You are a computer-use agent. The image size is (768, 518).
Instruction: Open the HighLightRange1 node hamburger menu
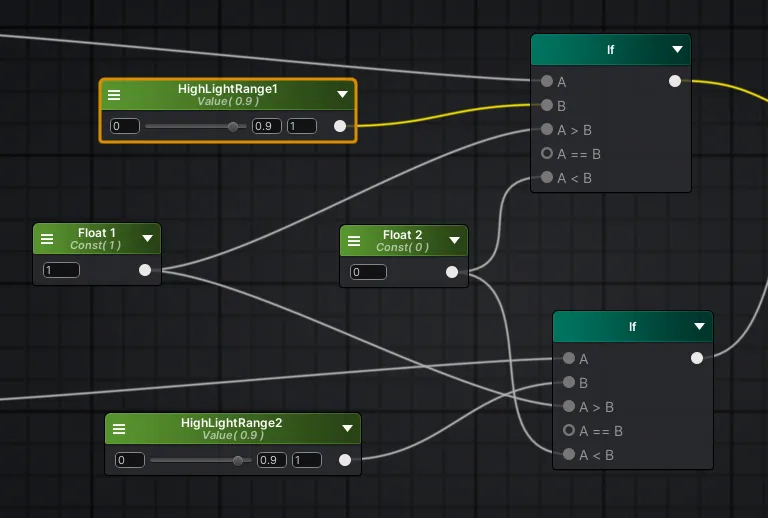pyautogui.click(x=114, y=95)
